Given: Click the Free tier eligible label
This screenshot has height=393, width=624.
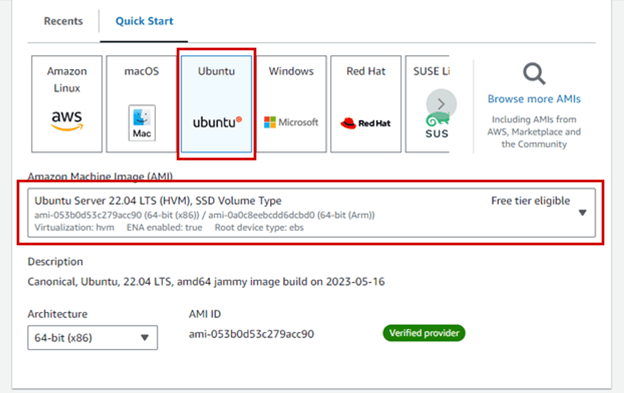Looking at the screenshot, I should click(x=530, y=200).
